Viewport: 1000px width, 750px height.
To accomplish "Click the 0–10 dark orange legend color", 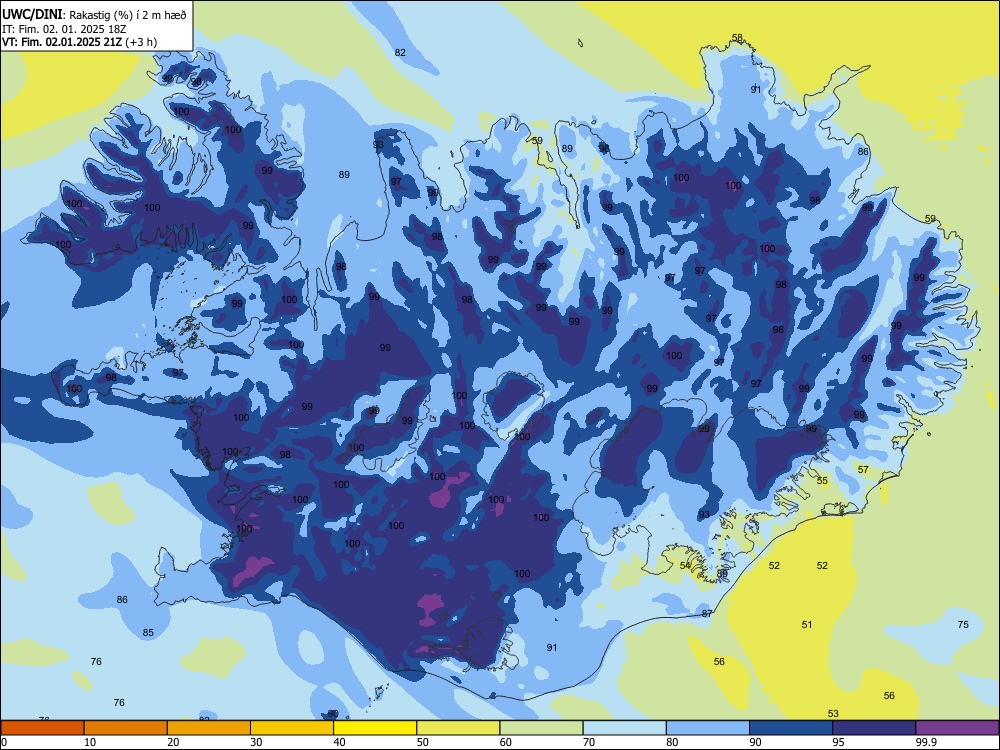I will pyautogui.click(x=43, y=728).
